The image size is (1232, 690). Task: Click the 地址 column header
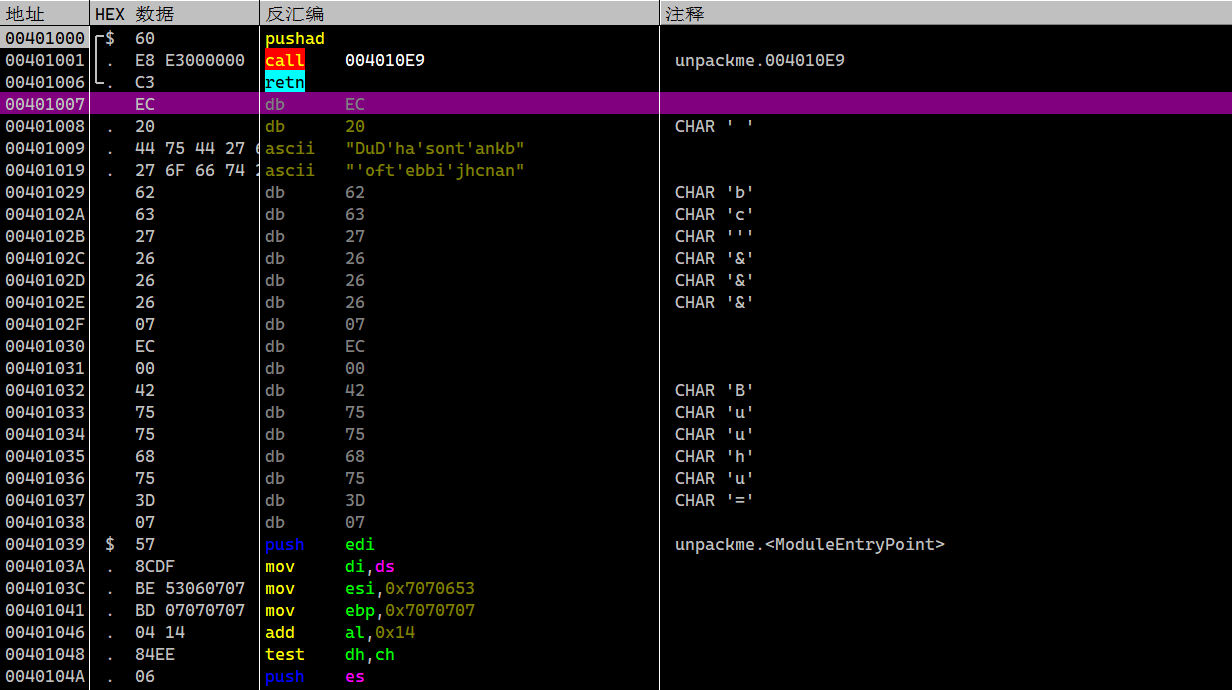[x=26, y=14]
